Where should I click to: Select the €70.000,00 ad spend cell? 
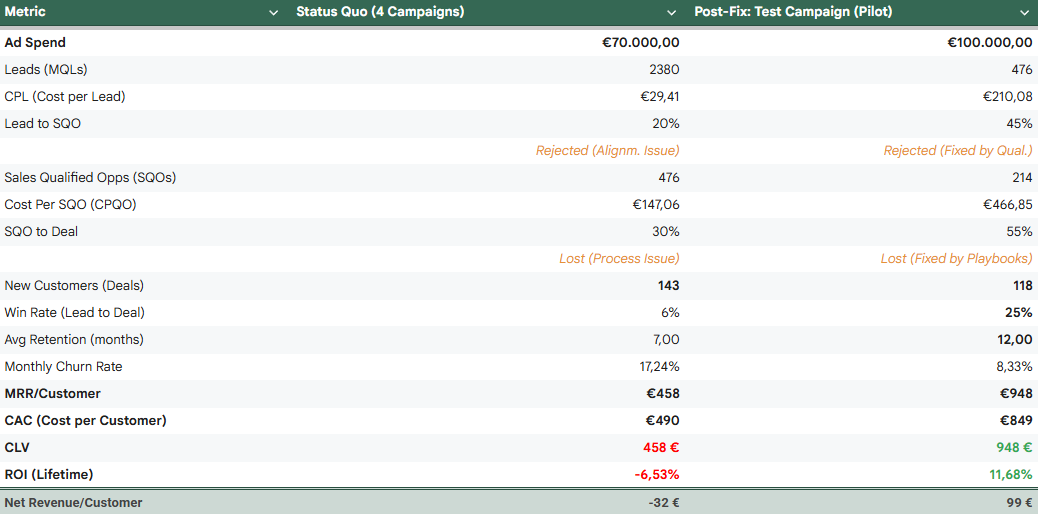640,42
